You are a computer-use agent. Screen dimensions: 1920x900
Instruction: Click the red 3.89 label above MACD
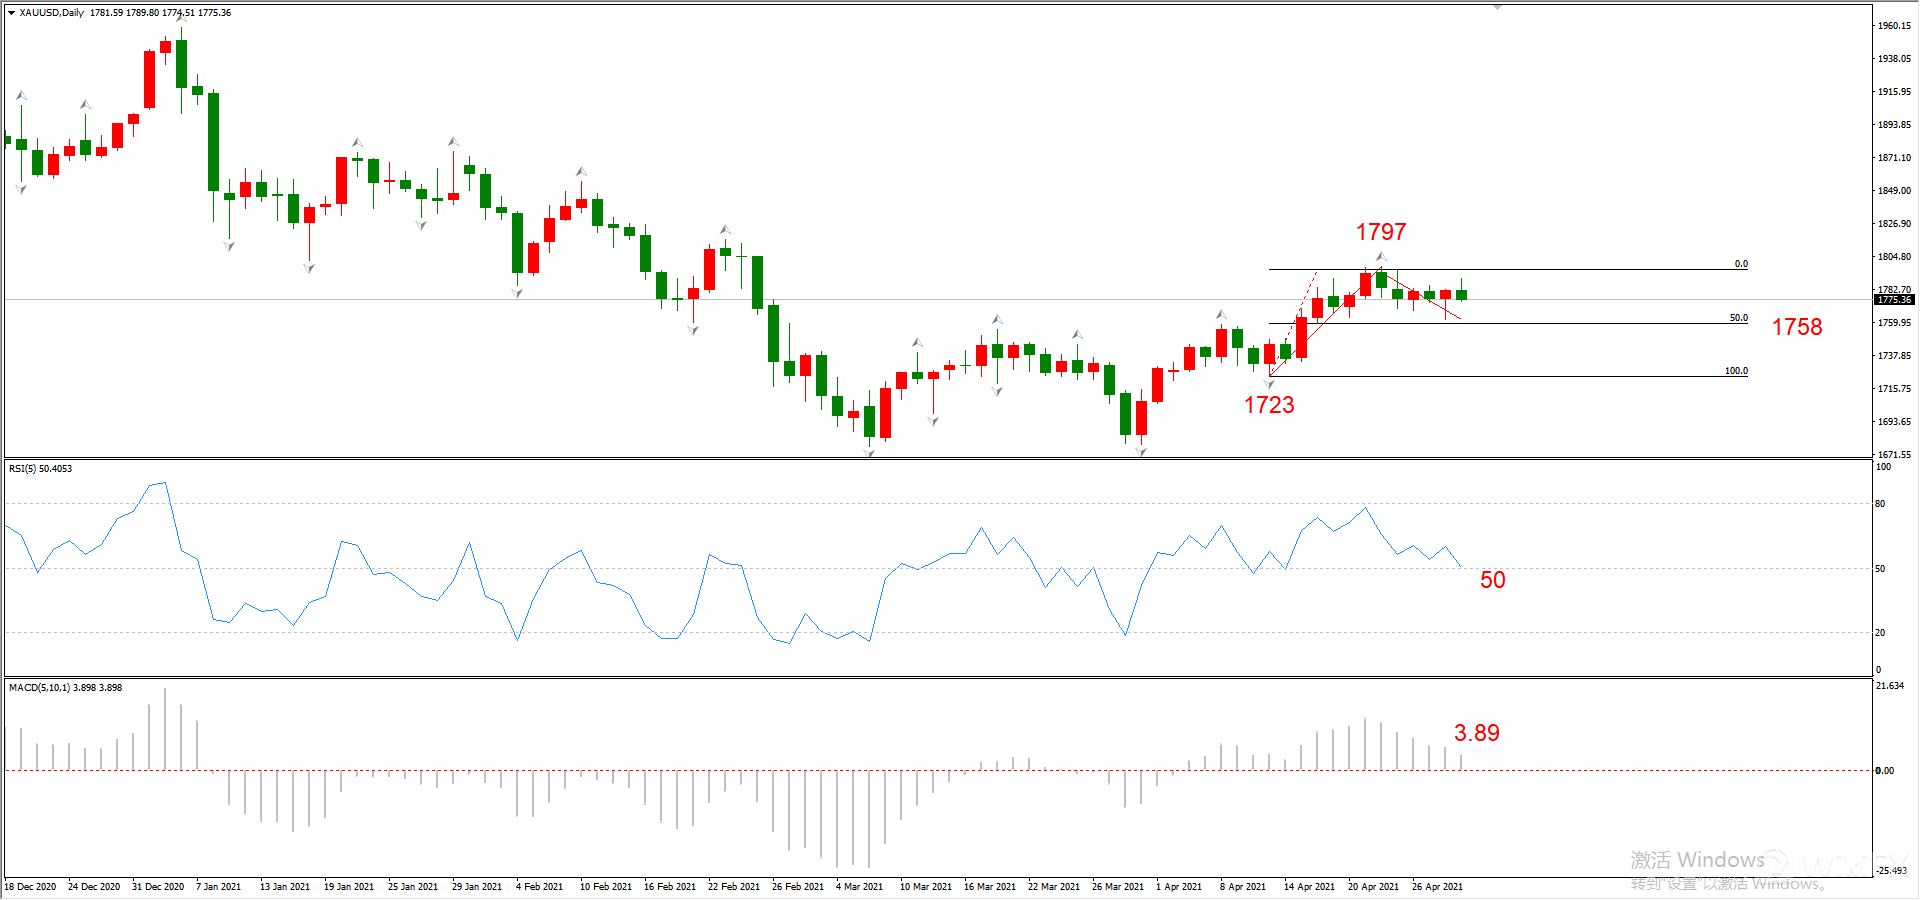[1476, 733]
